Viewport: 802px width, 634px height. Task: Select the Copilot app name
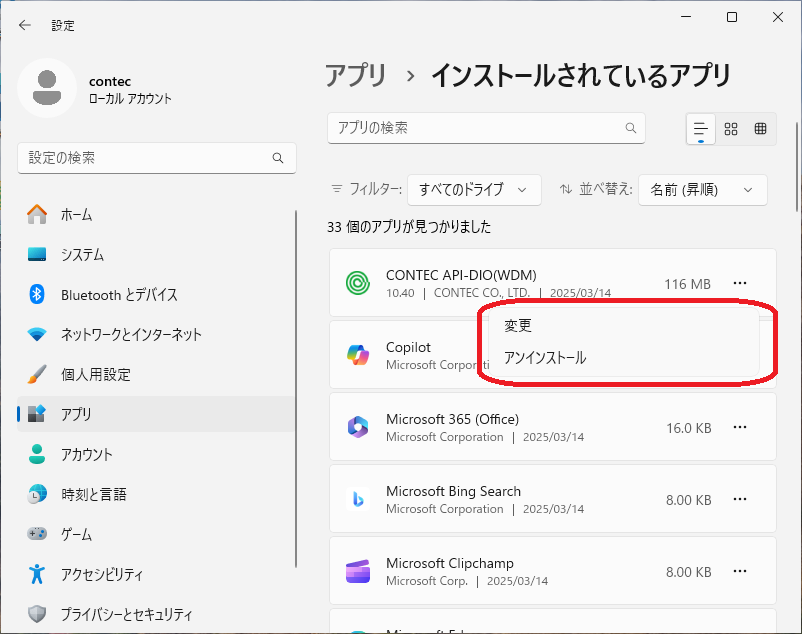(408, 348)
